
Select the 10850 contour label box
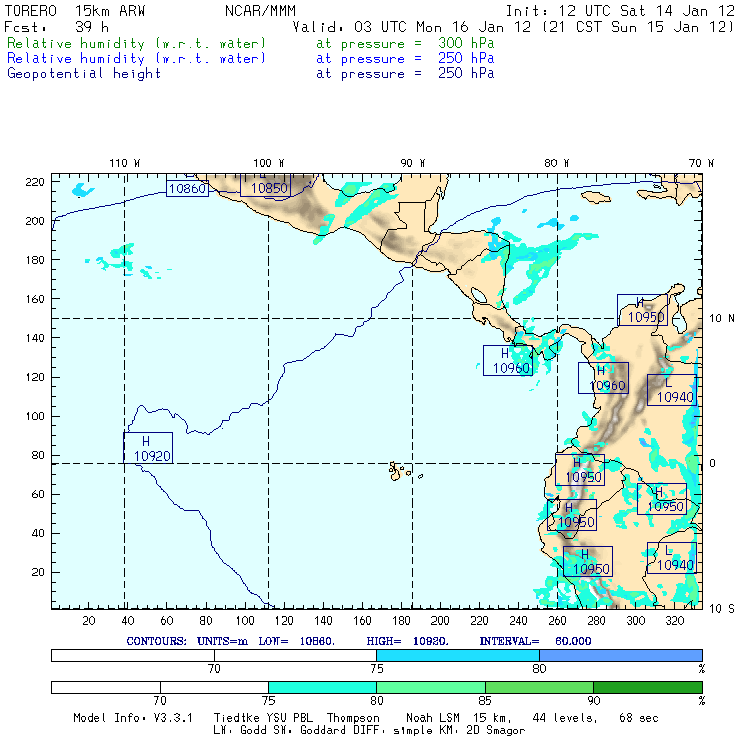269,186
